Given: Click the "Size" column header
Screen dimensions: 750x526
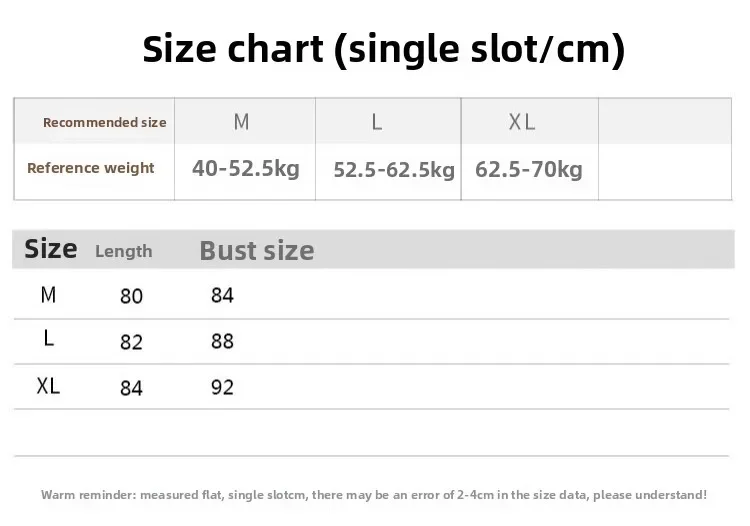Looking at the screenshot, I should (50, 249).
